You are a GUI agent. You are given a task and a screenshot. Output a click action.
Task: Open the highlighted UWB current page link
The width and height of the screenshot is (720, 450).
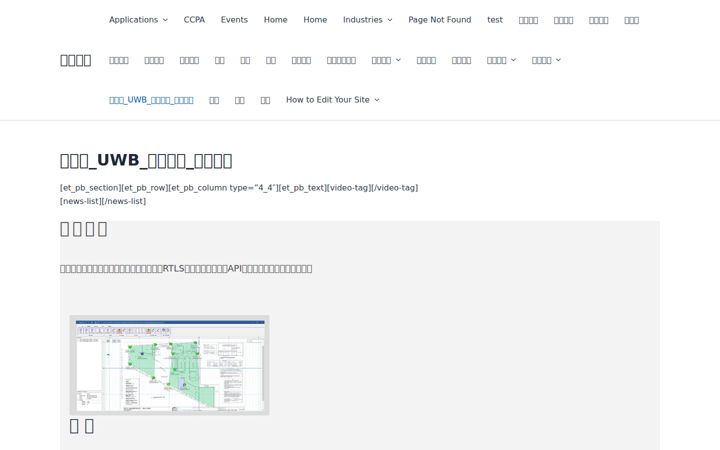[151, 100]
